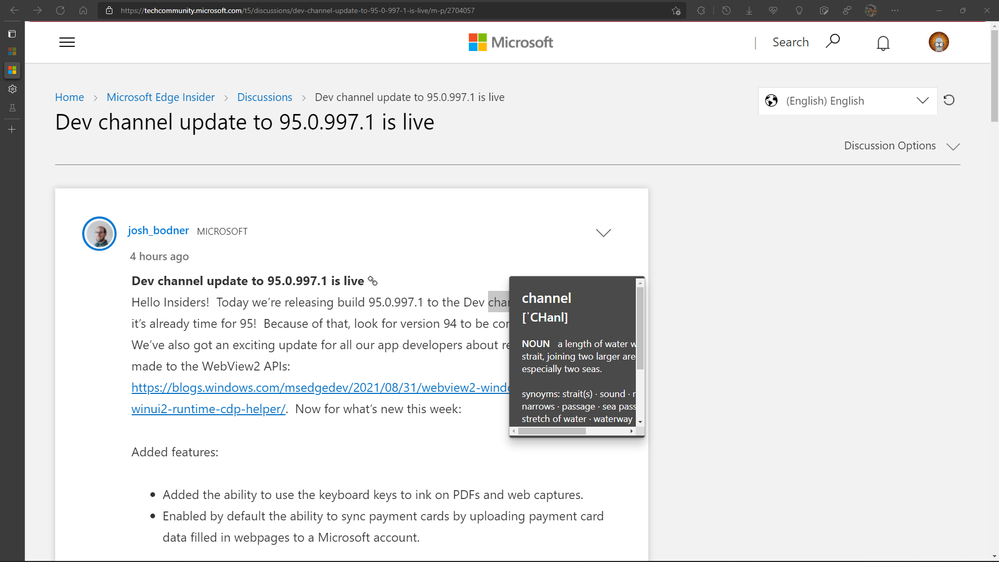Open the blogs.windows.com webview2 link

pyautogui.click(x=320, y=387)
